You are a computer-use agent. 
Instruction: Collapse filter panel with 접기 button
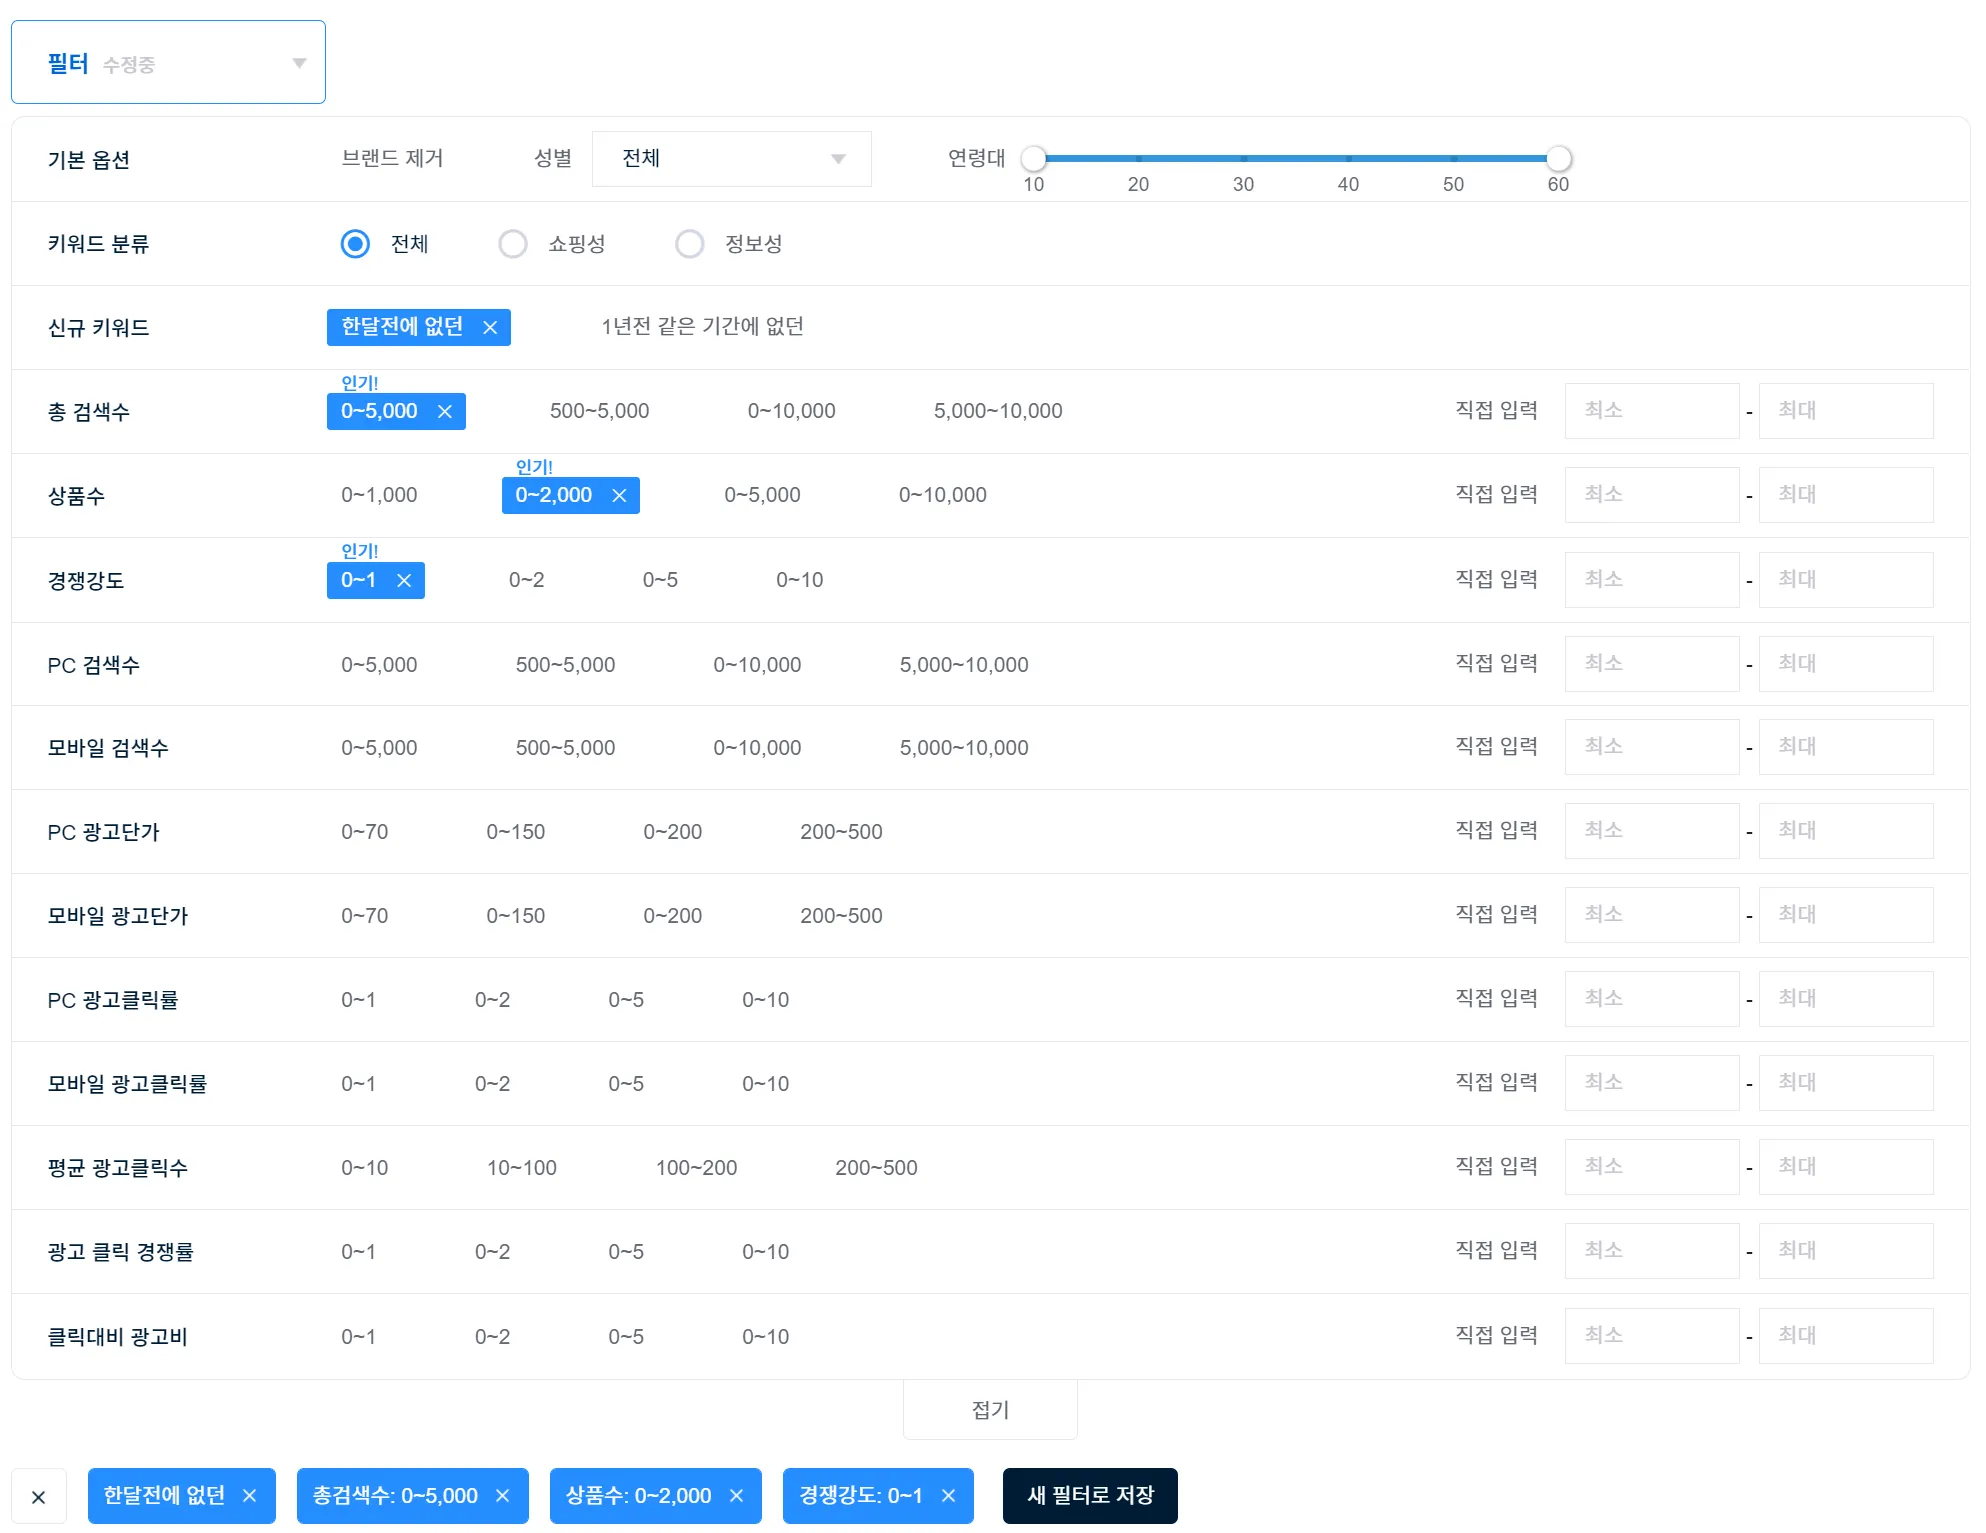tap(990, 1410)
